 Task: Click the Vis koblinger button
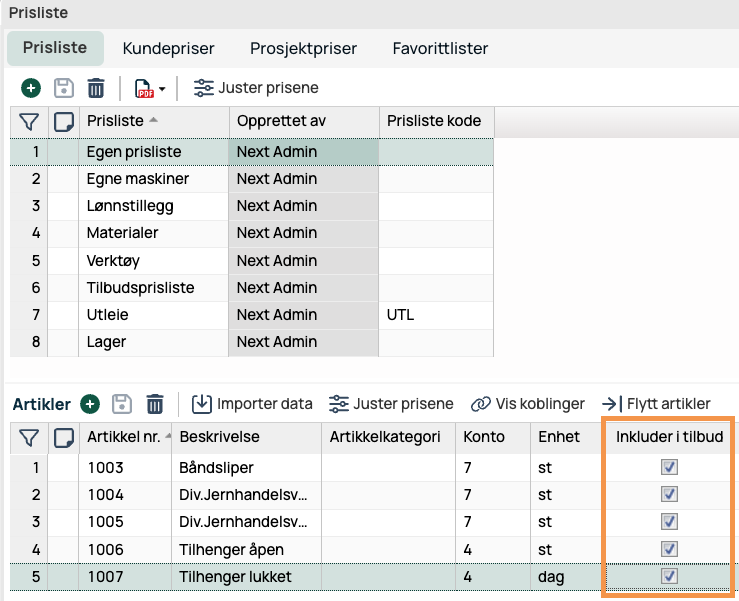point(528,404)
